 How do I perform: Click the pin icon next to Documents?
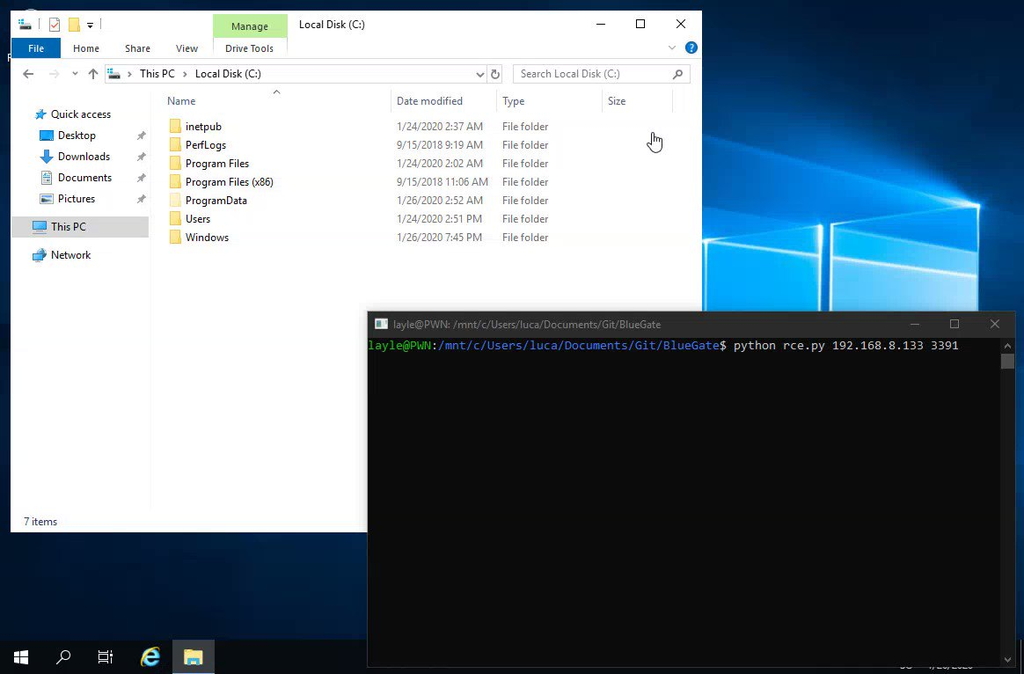[141, 178]
